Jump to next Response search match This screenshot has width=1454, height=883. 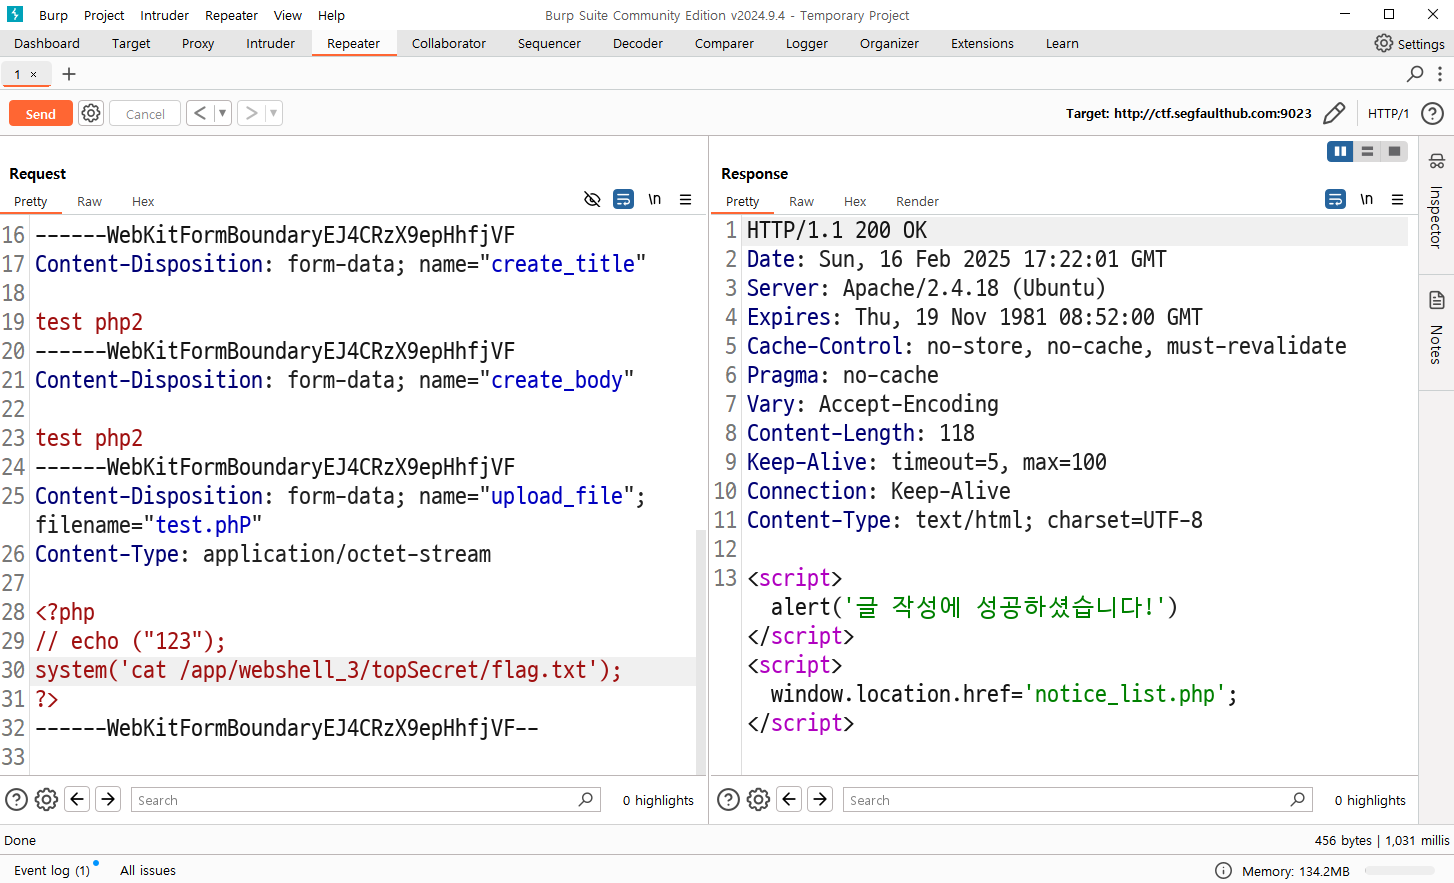click(x=820, y=799)
